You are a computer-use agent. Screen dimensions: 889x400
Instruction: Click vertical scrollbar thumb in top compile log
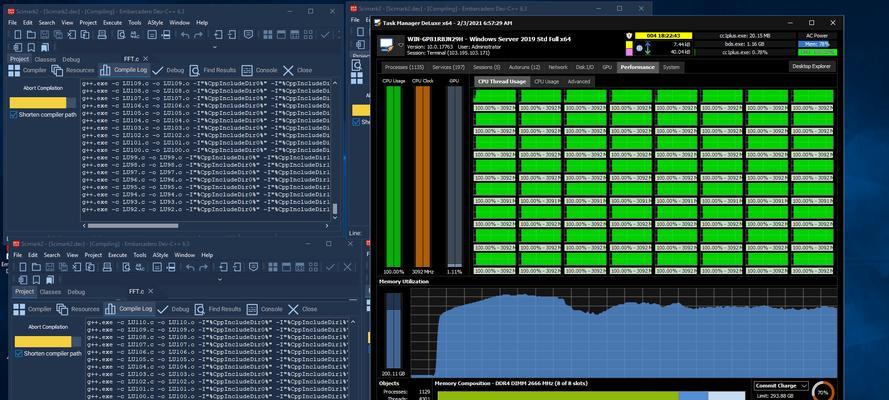pyautogui.click(x=335, y=209)
